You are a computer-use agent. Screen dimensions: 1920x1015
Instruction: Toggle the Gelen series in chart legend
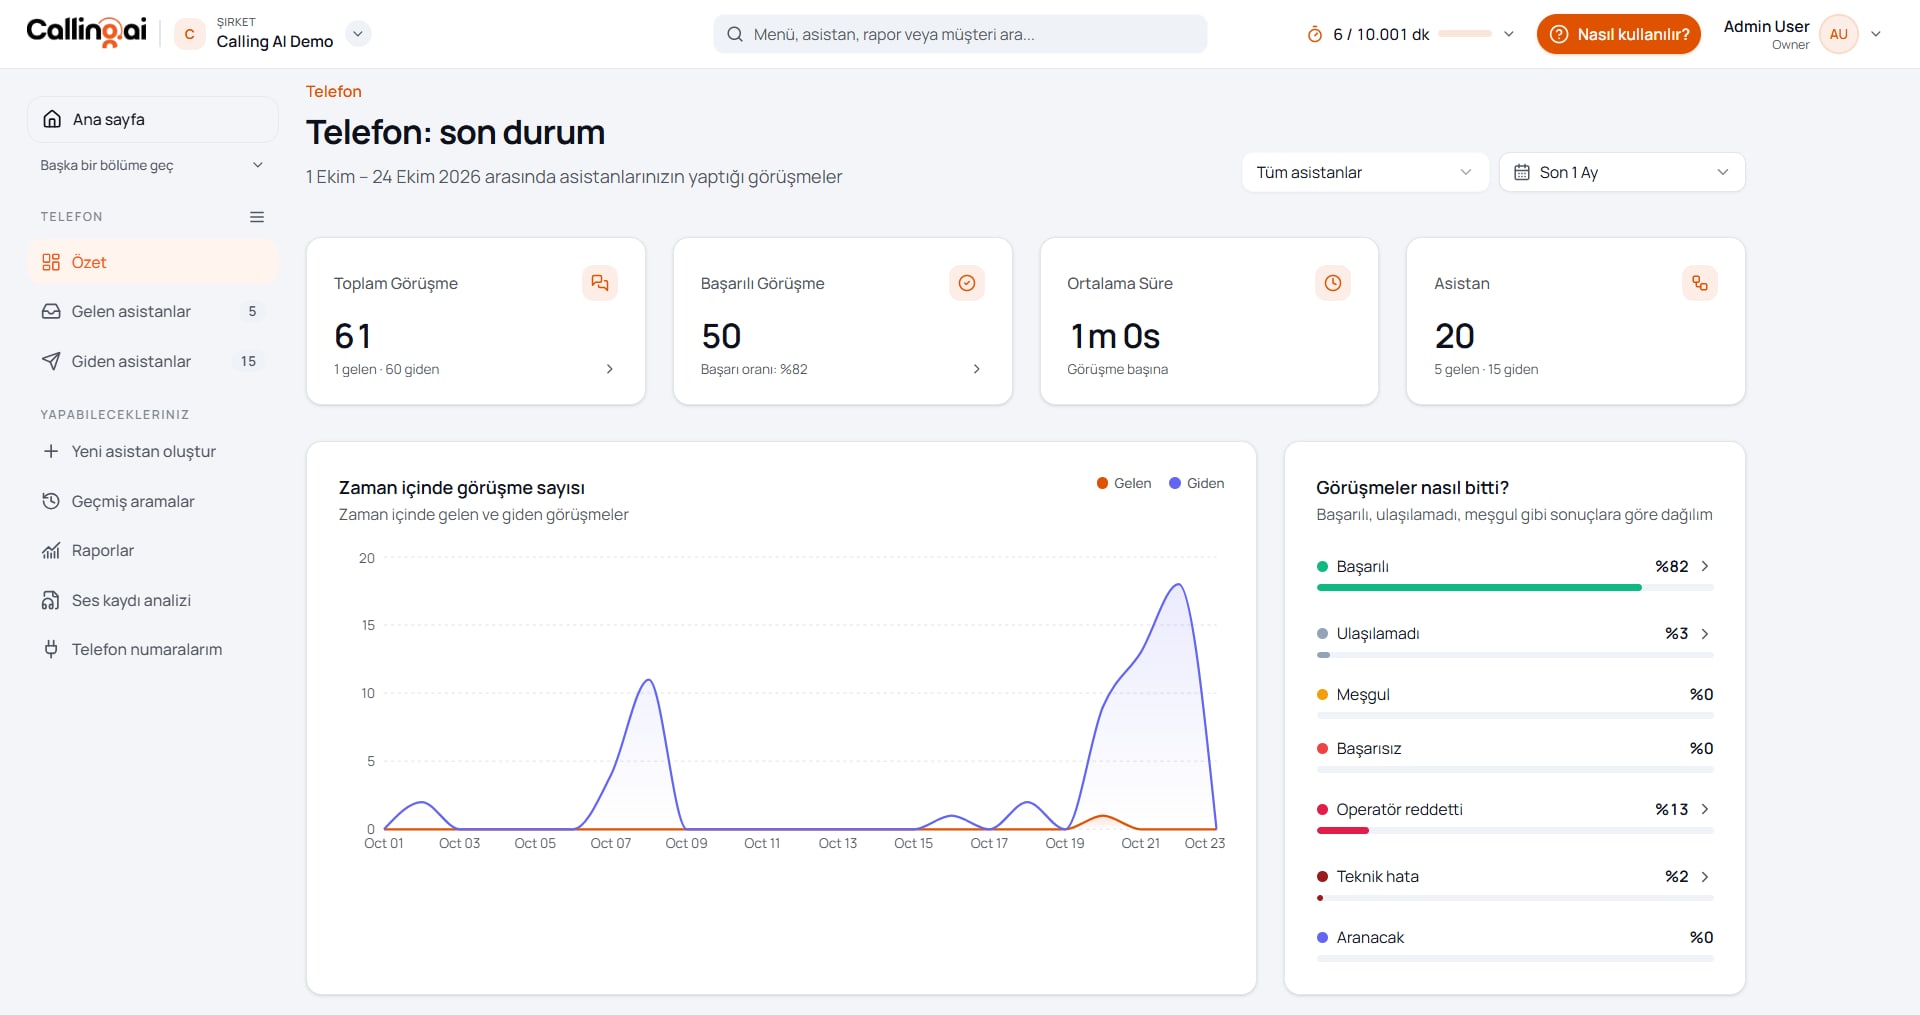tap(1124, 483)
